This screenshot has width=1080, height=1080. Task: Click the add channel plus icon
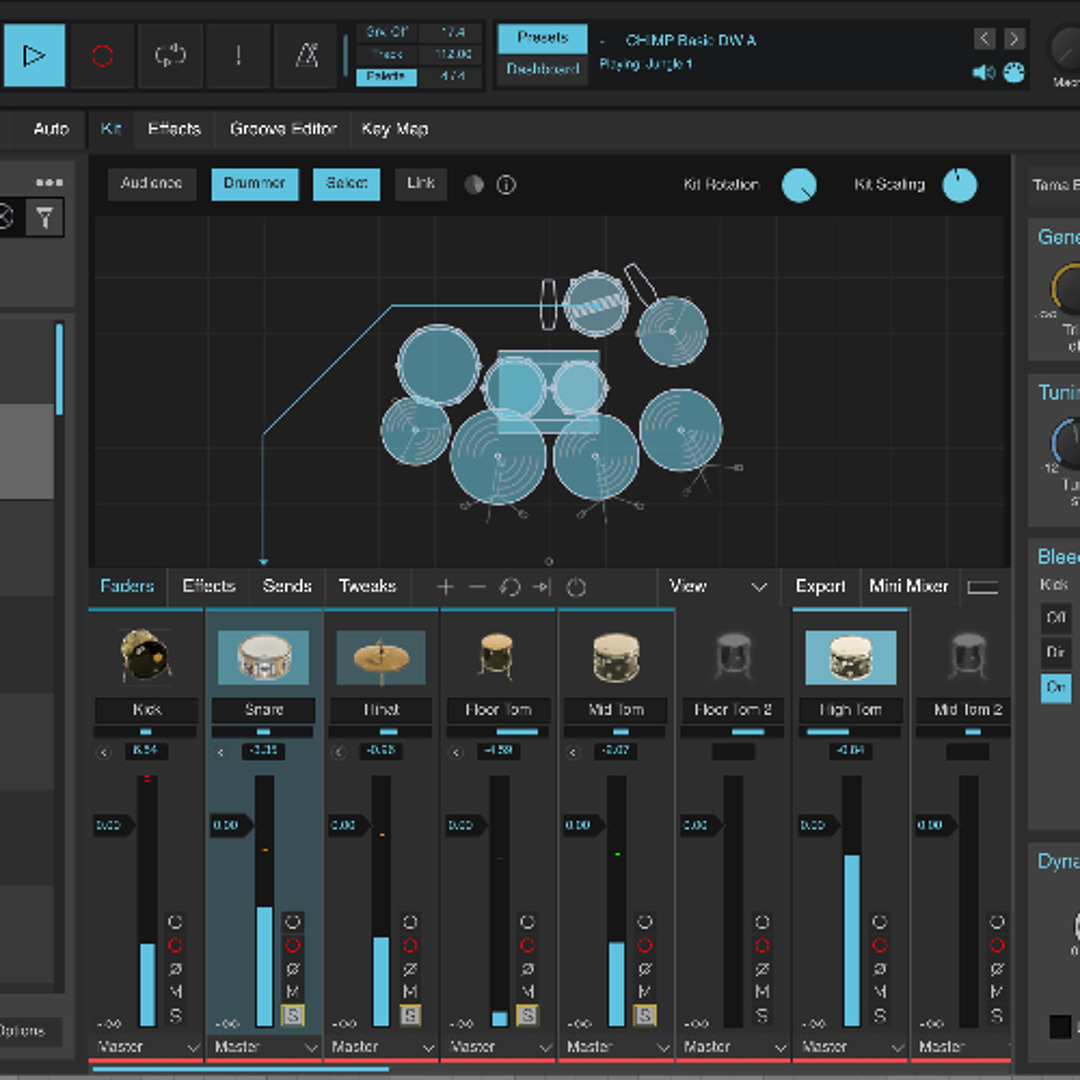[x=445, y=587]
